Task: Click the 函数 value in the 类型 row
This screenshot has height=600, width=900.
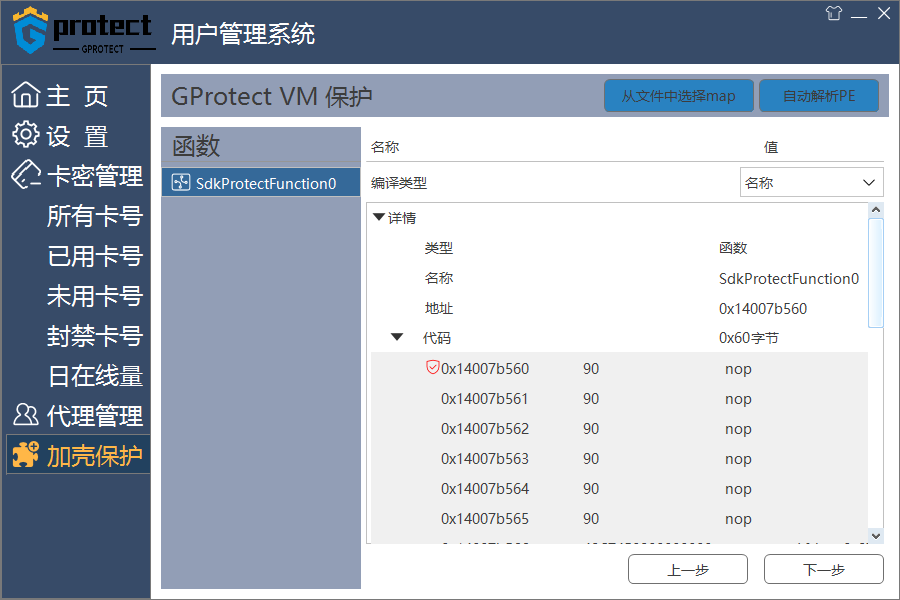Action: [x=733, y=247]
